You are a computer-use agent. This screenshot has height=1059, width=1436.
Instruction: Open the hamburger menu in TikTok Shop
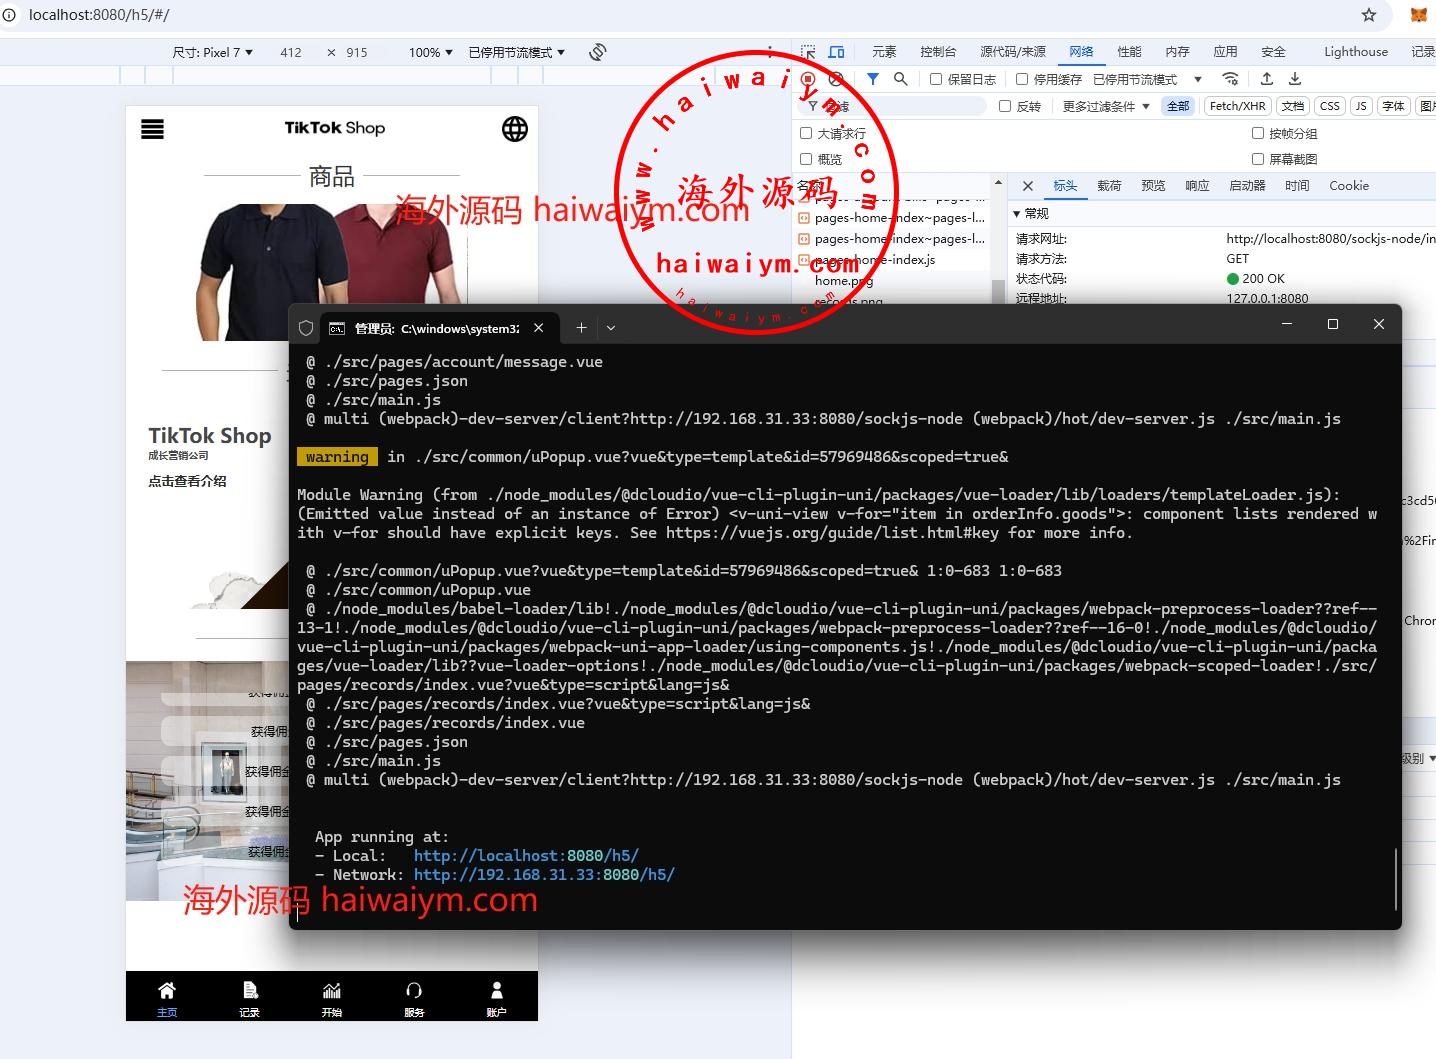(x=152, y=129)
